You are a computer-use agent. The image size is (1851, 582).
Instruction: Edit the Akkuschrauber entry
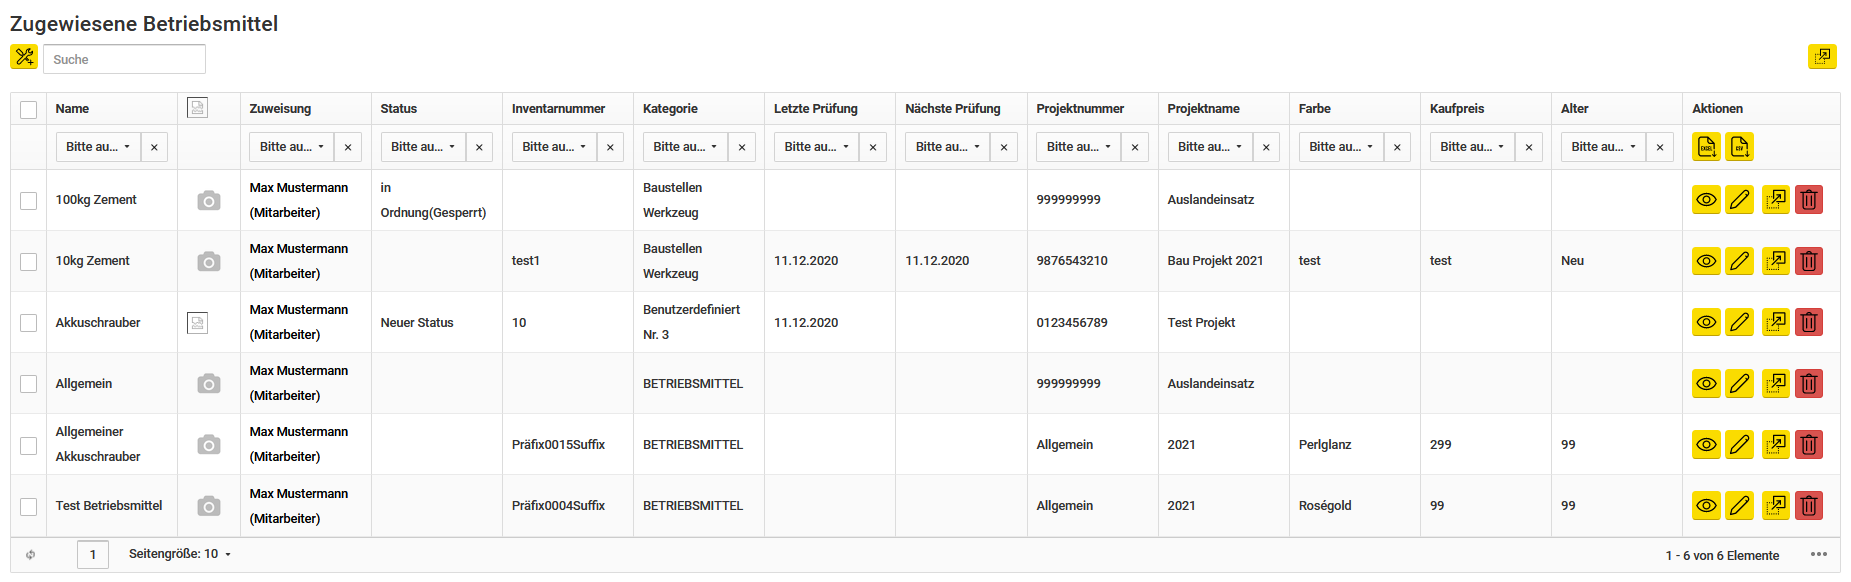pos(1740,322)
